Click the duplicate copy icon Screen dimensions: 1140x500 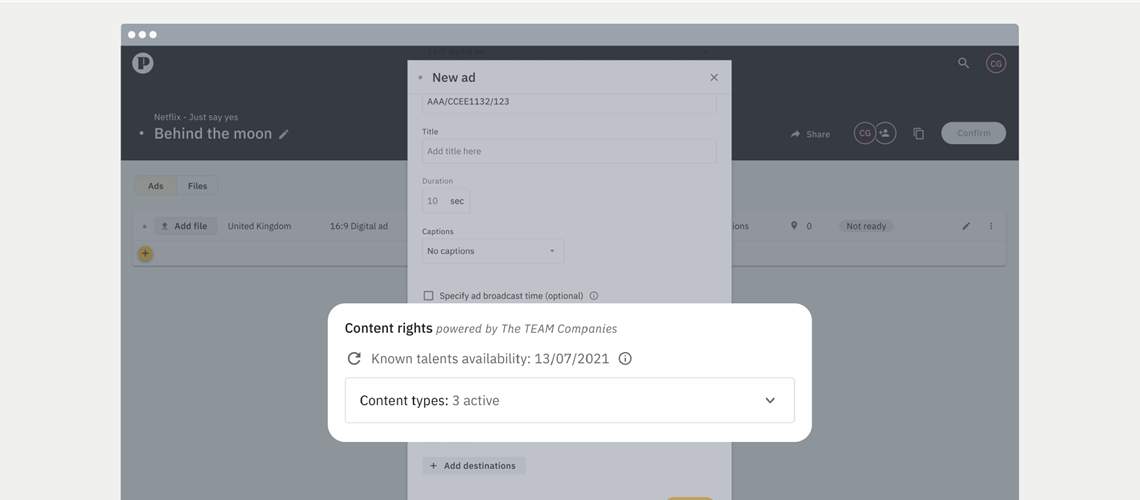918,134
